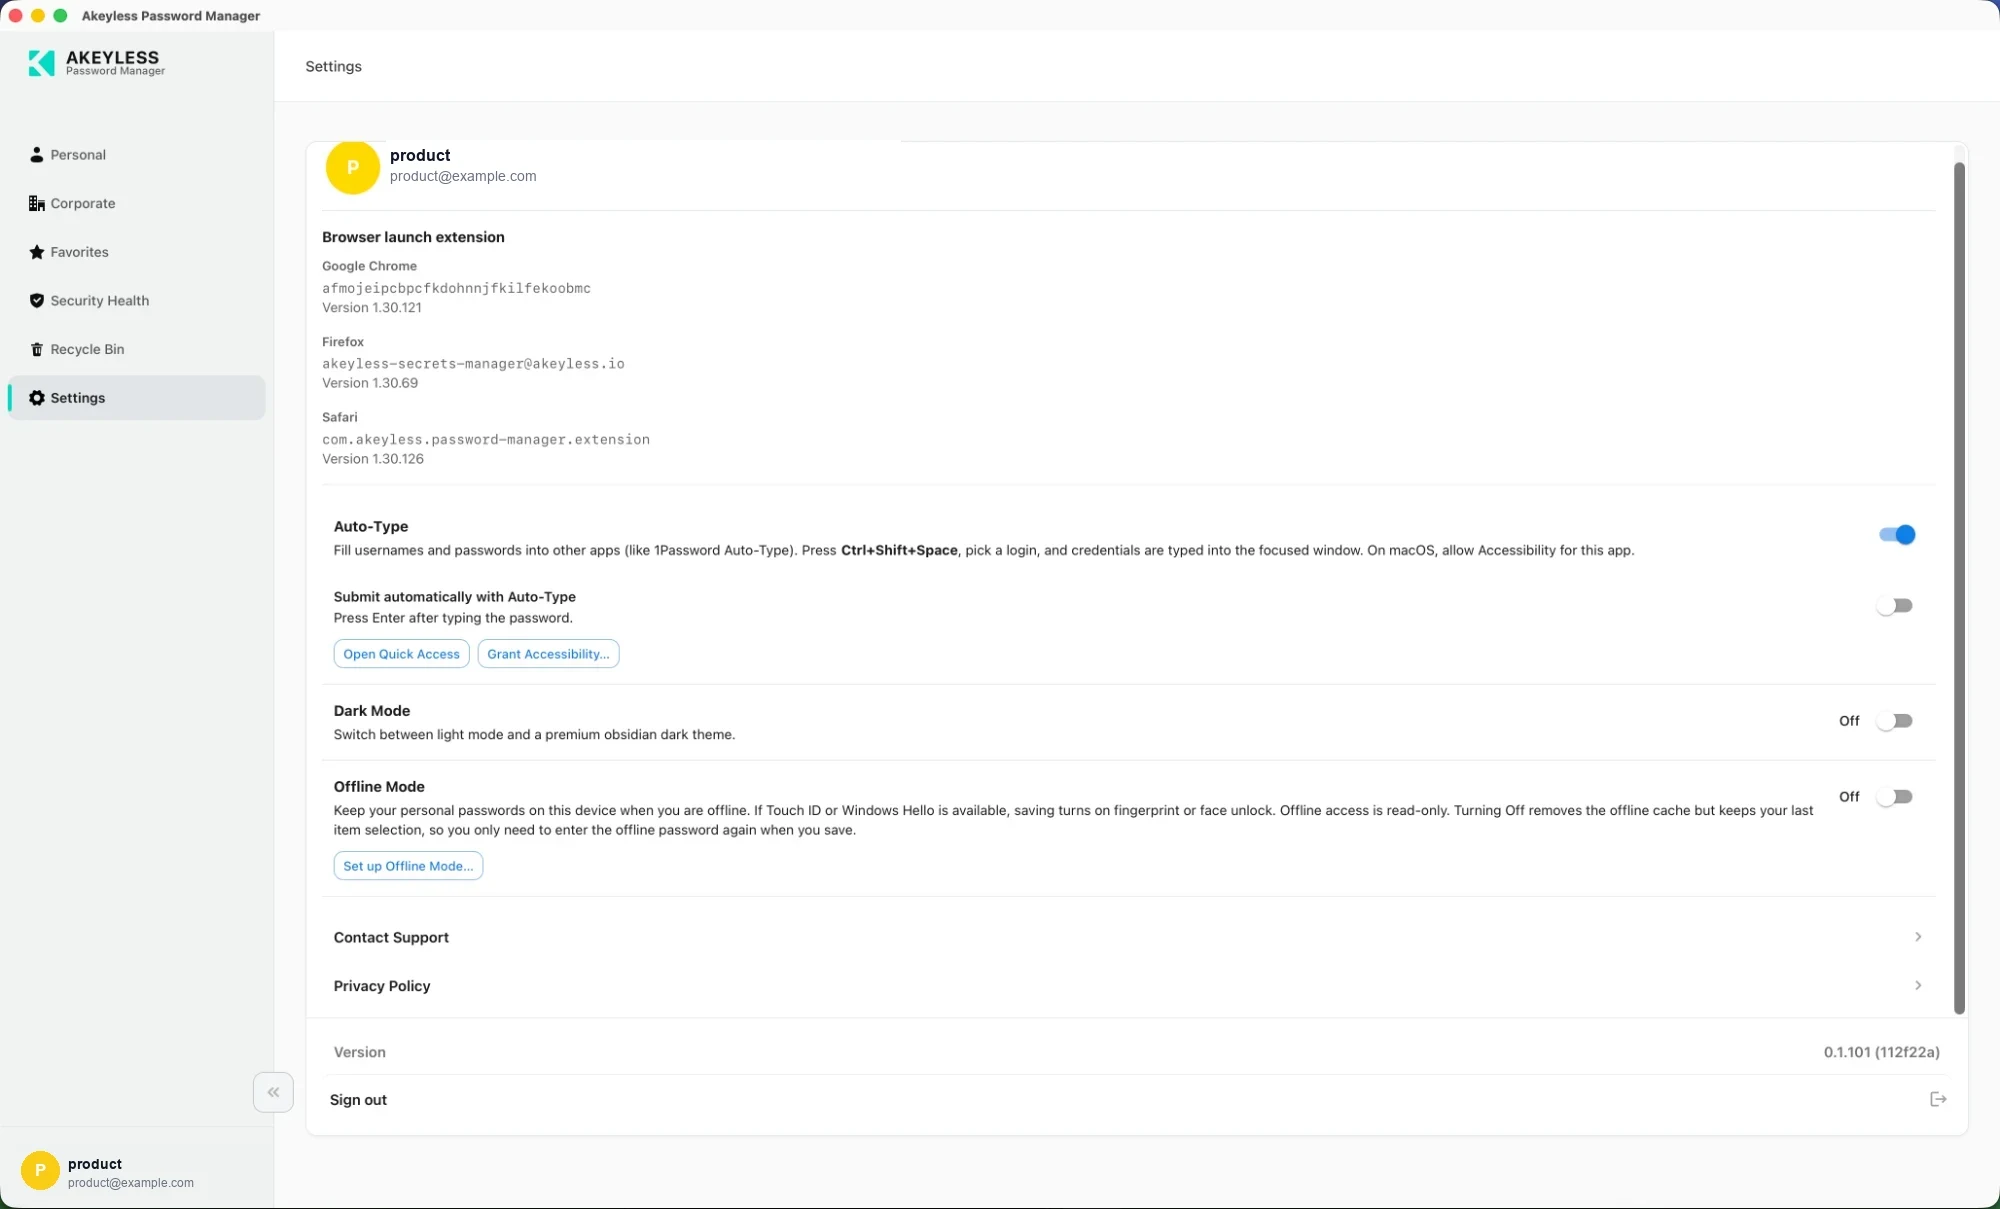This screenshot has width=2000, height=1209.
Task: Click the Grant Accessibility... button
Action: [x=548, y=654]
